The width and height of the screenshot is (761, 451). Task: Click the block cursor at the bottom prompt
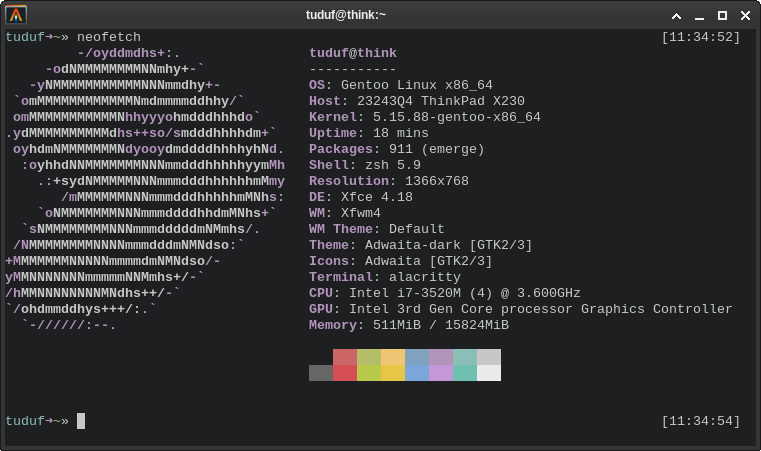pos(81,421)
